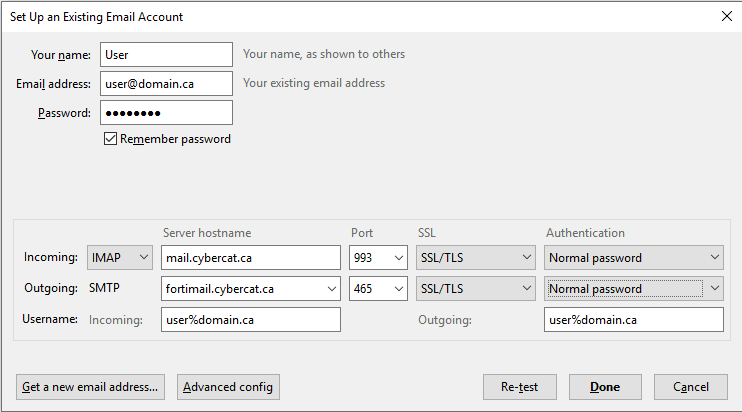Click the Your name text field

point(166,54)
